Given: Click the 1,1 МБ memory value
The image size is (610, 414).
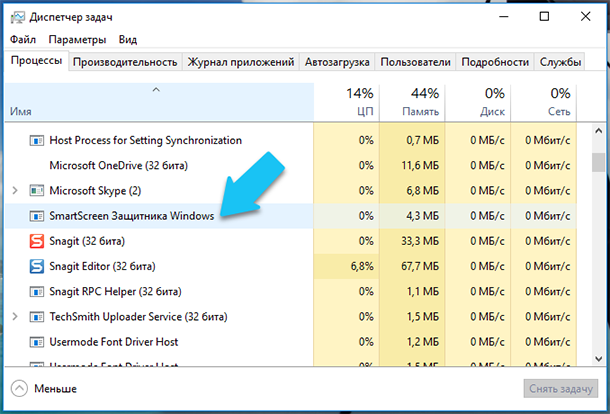Looking at the screenshot, I should (x=422, y=291).
